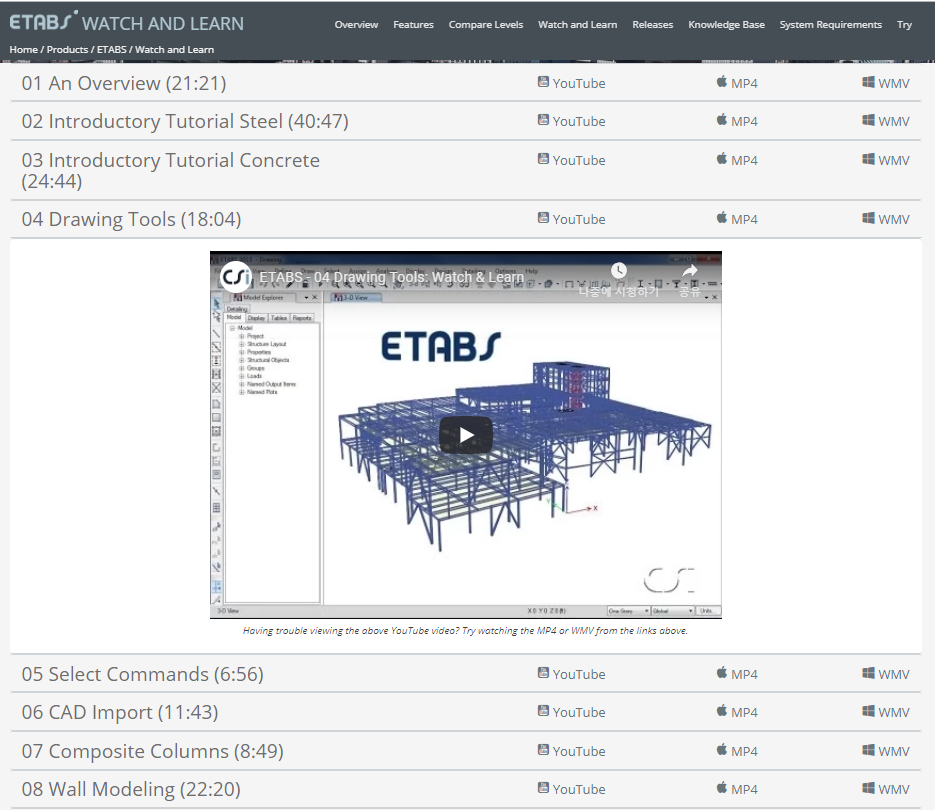Open Knowledge Base in top navigation

click(x=726, y=24)
